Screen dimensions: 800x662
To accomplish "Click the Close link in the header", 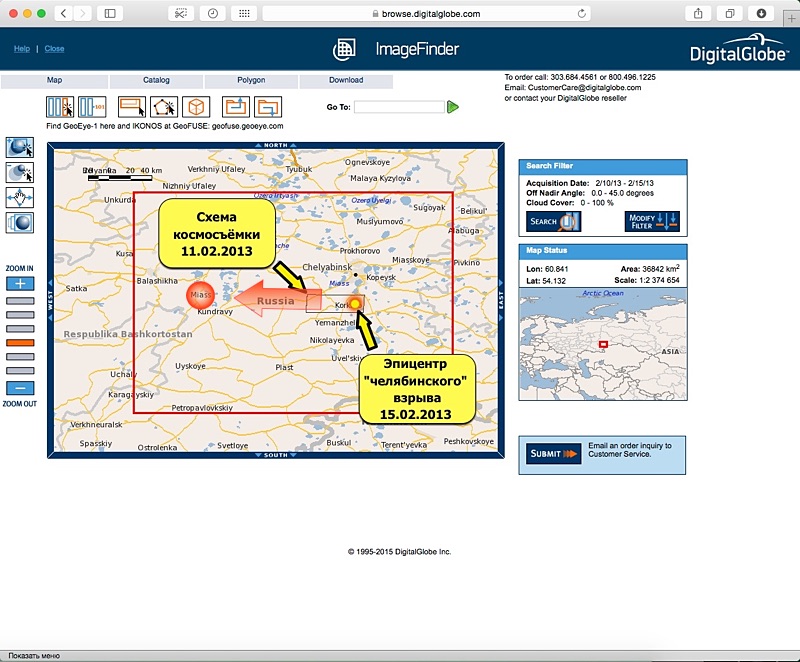I will pyautogui.click(x=54, y=48).
